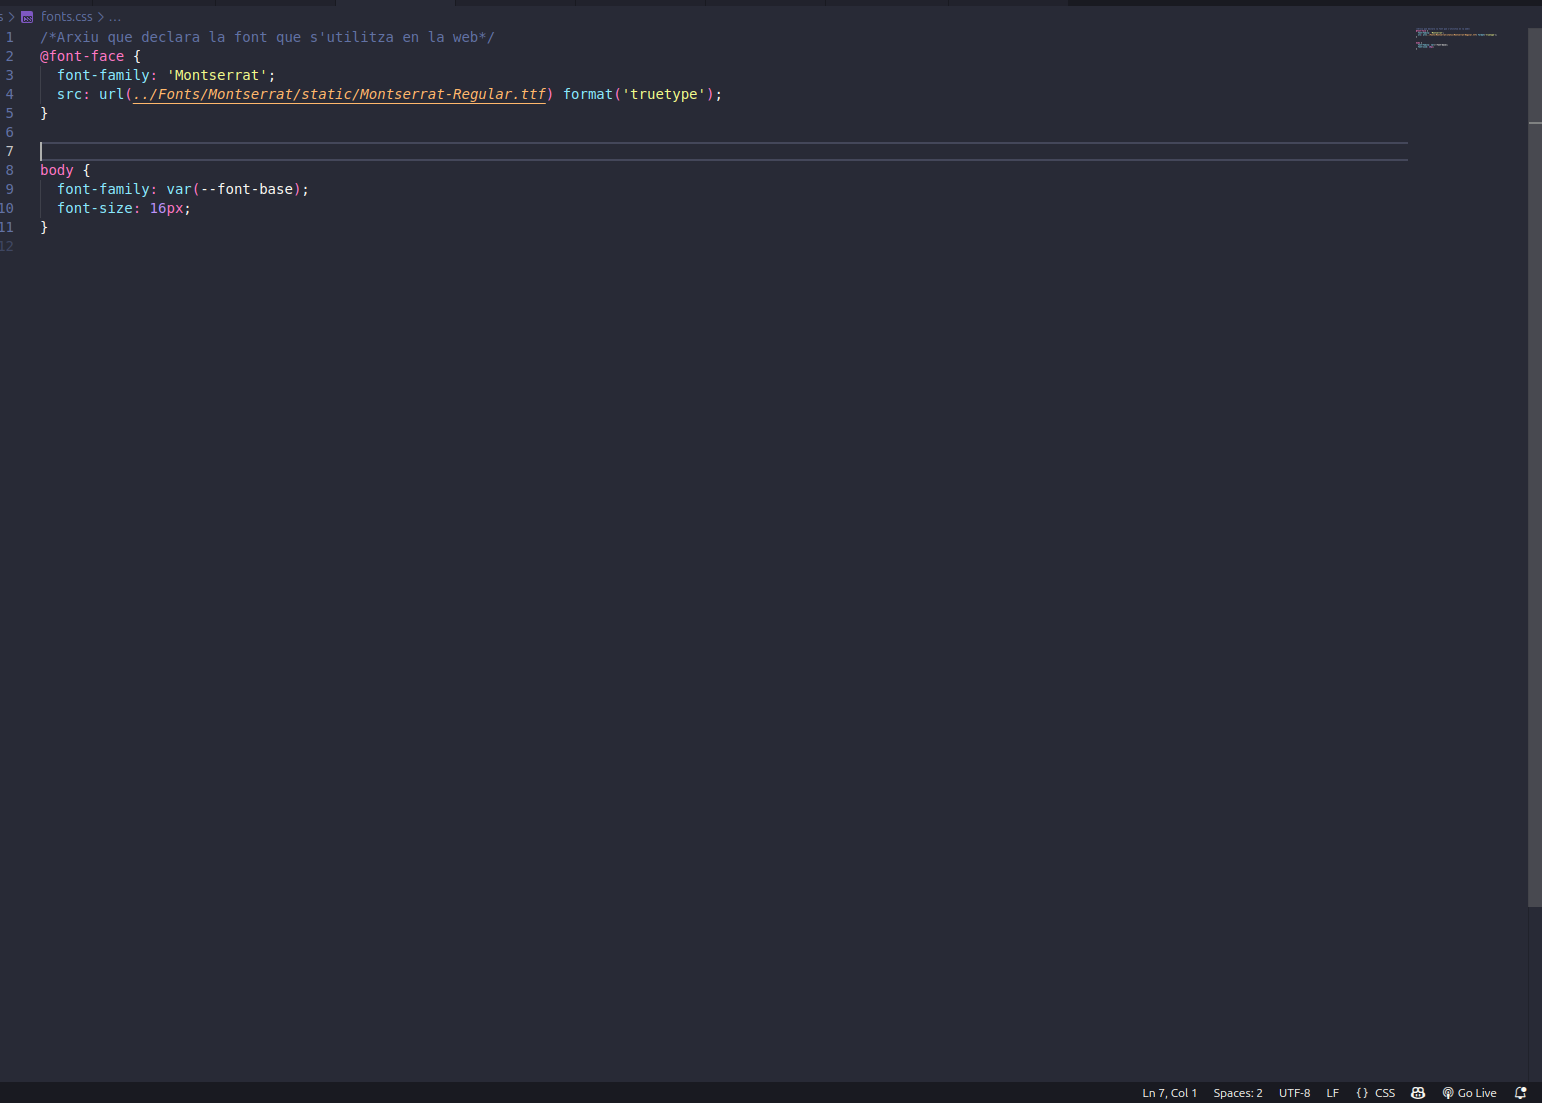Click the CSS file icon in breadcrumb
Image resolution: width=1542 pixels, height=1103 pixels.
coord(27,17)
